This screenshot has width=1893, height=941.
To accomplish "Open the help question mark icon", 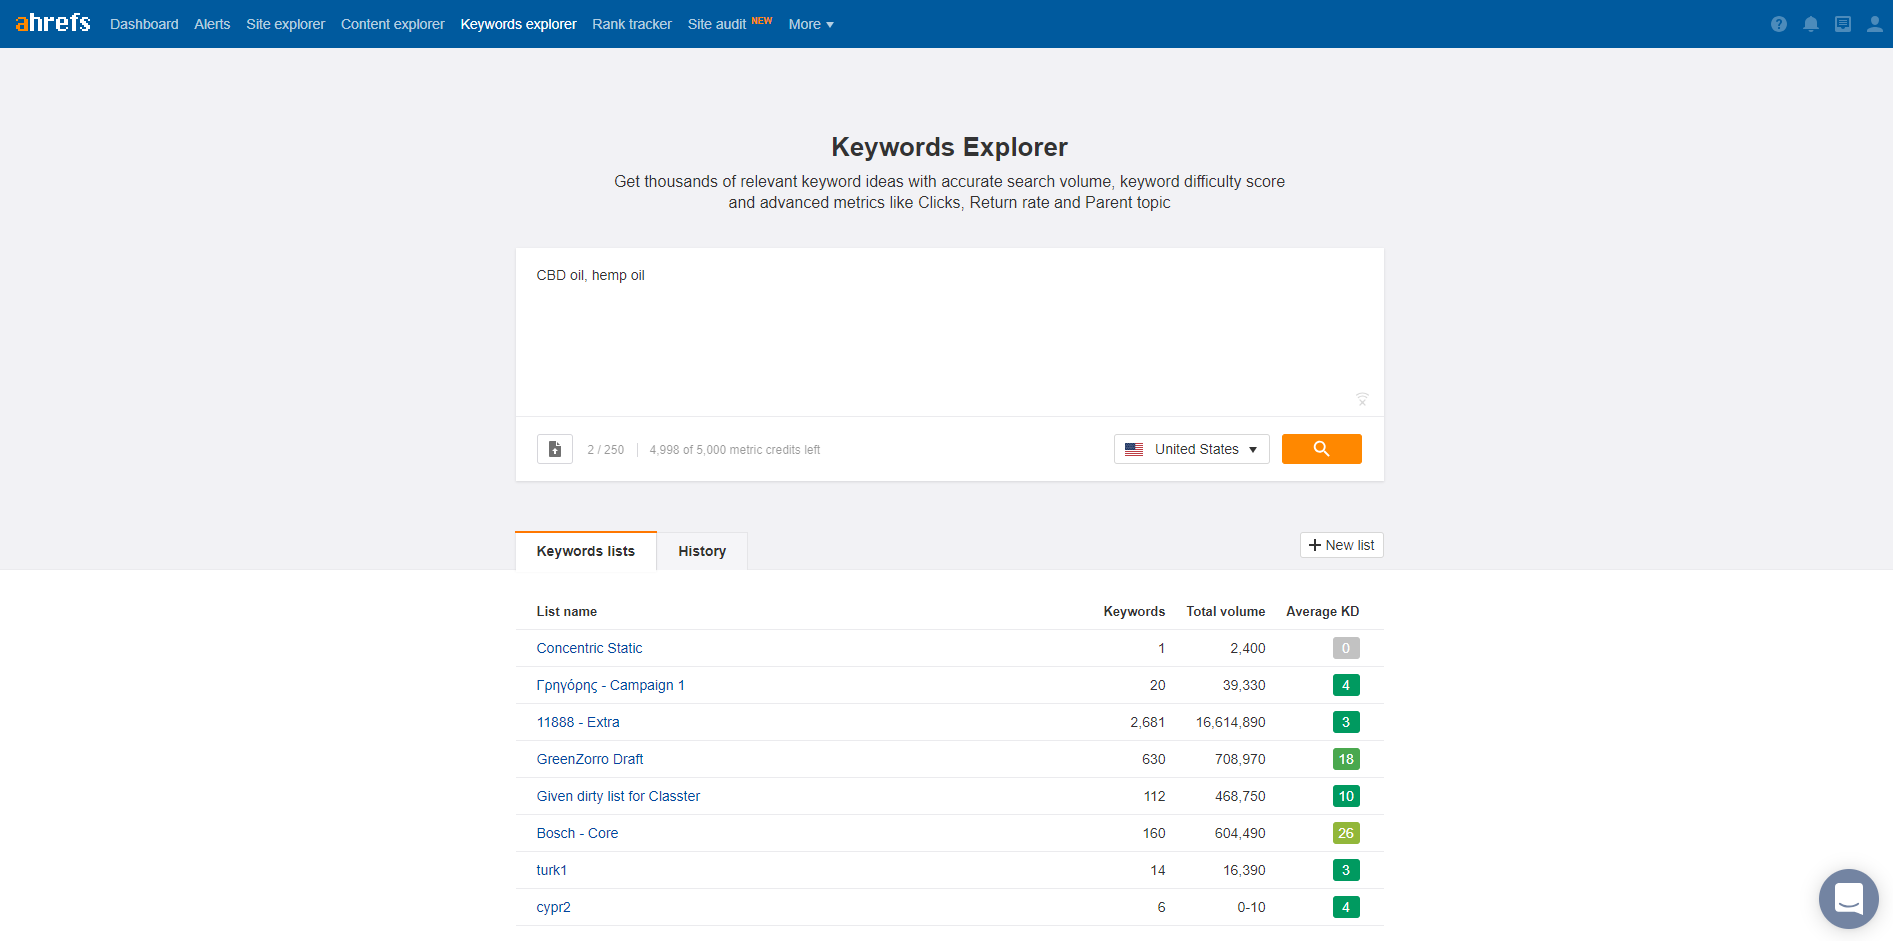I will 1778,24.
